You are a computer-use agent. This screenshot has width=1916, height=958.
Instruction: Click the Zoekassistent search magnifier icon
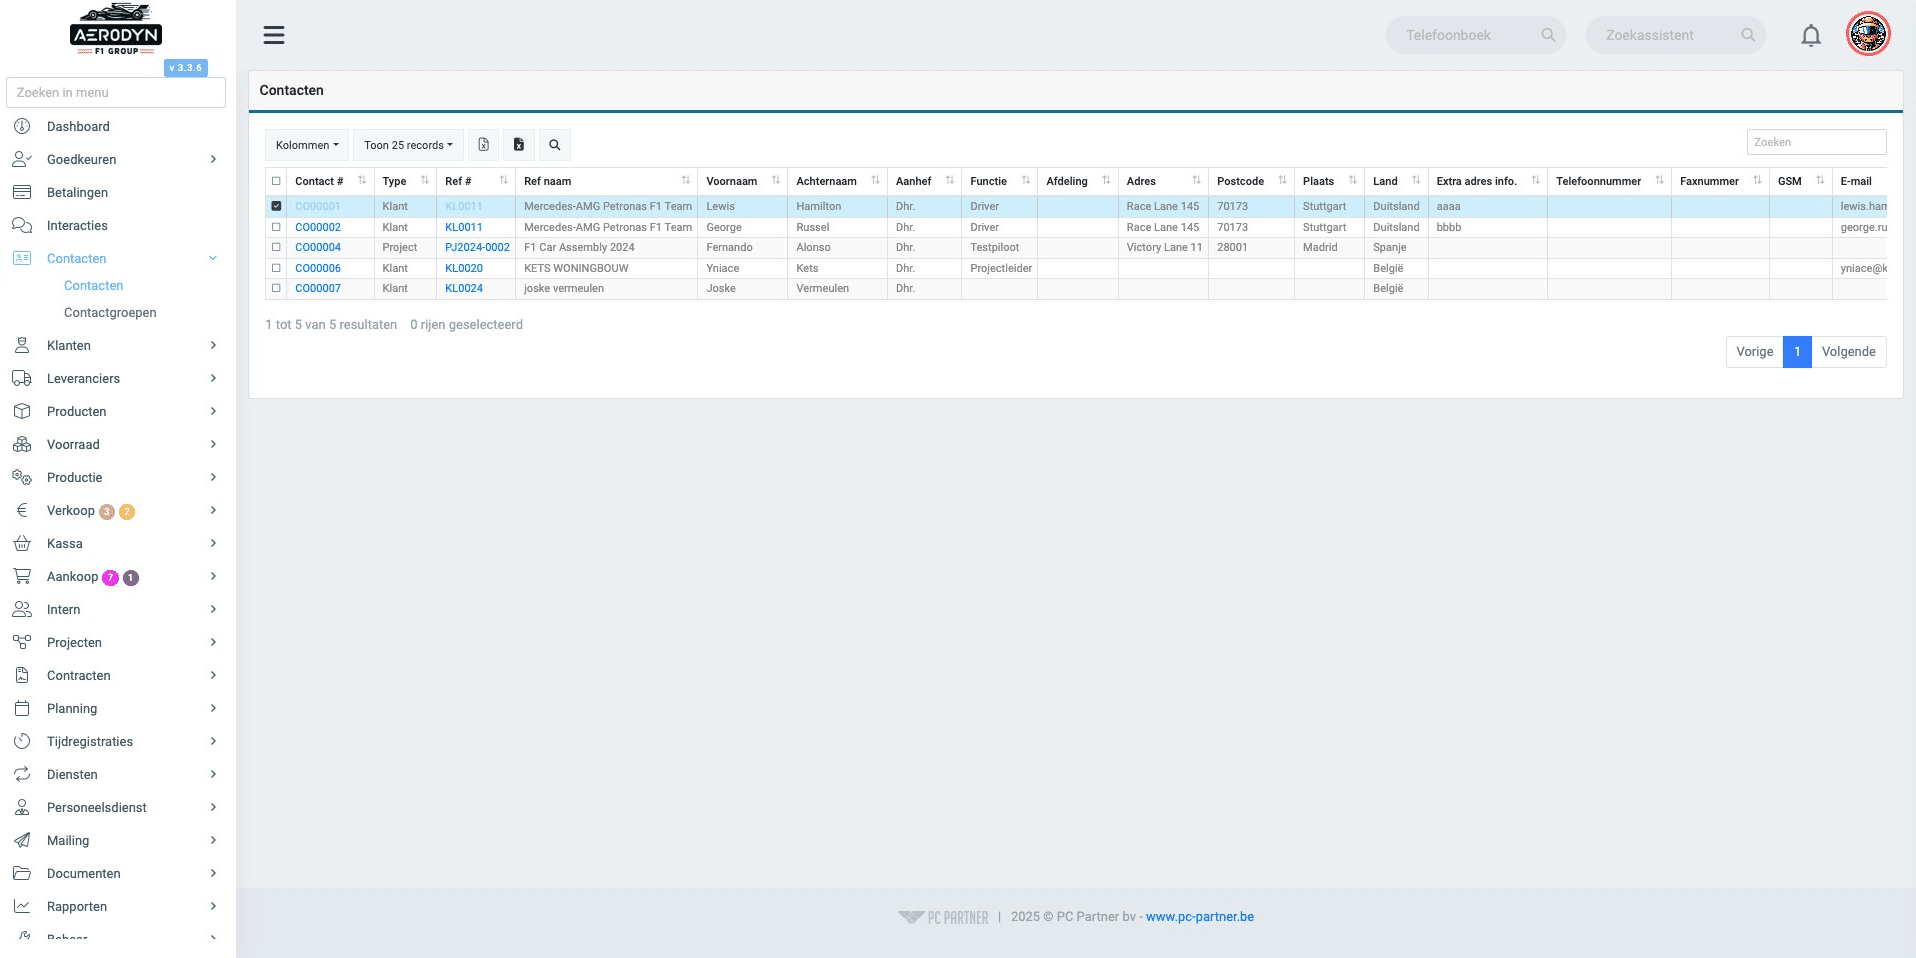pyautogui.click(x=1748, y=35)
